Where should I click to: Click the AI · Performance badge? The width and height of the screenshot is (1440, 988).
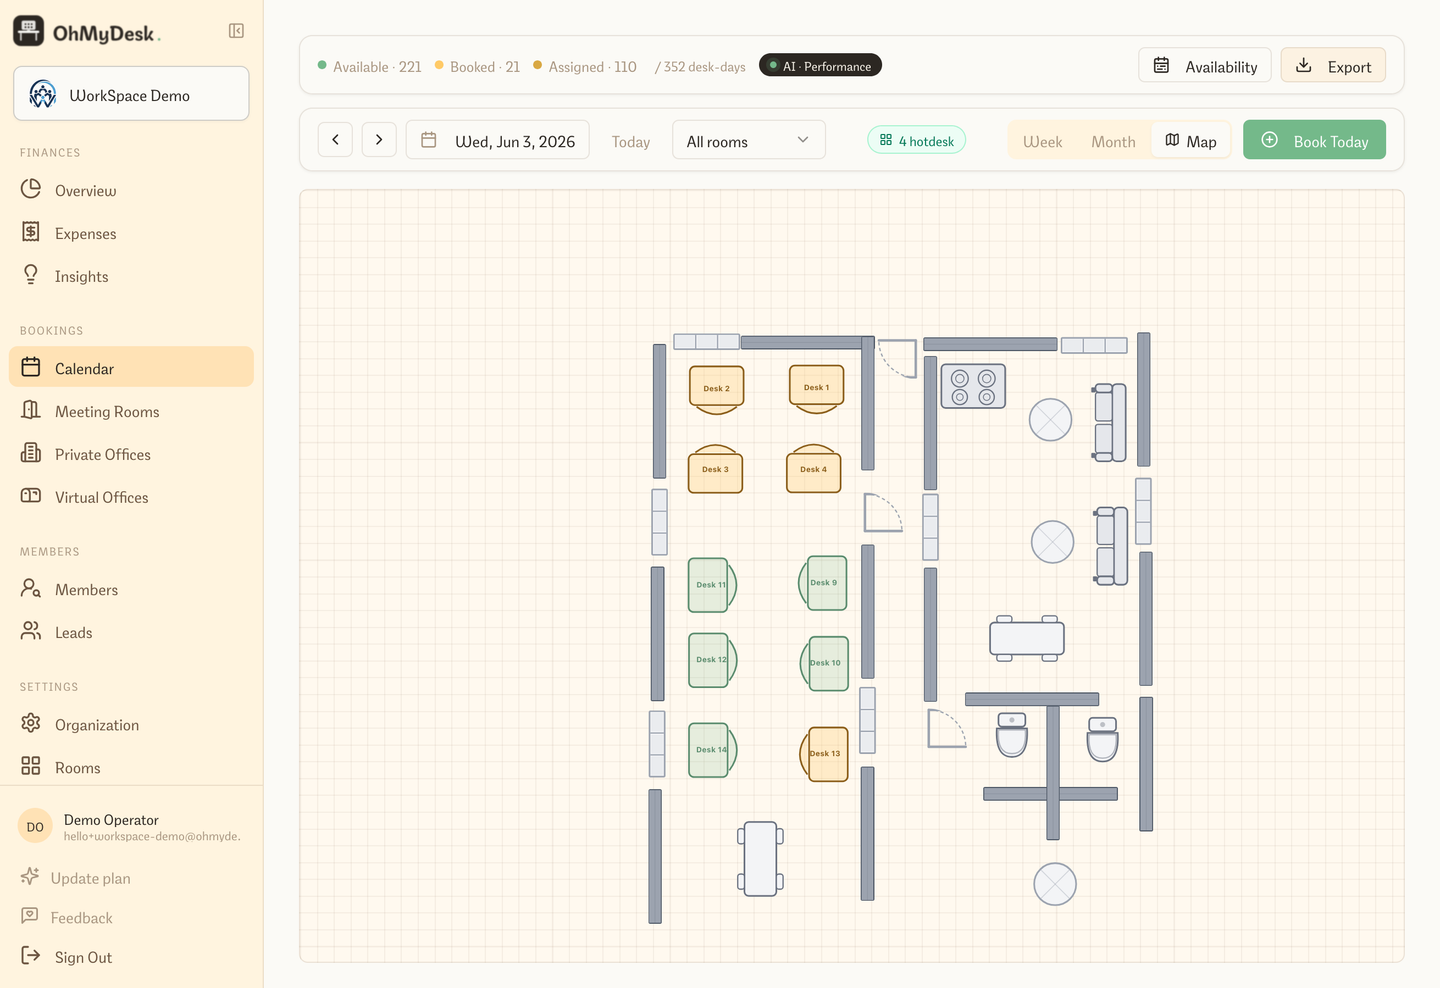[x=820, y=66]
